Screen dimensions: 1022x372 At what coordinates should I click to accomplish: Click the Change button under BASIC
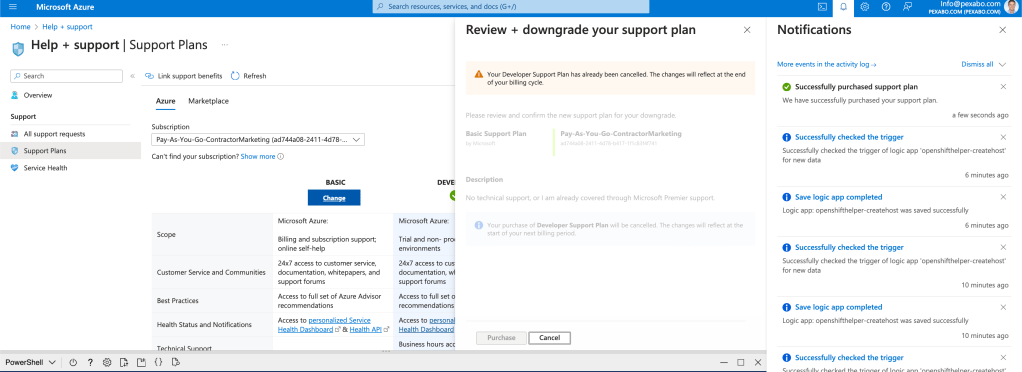[x=334, y=198]
